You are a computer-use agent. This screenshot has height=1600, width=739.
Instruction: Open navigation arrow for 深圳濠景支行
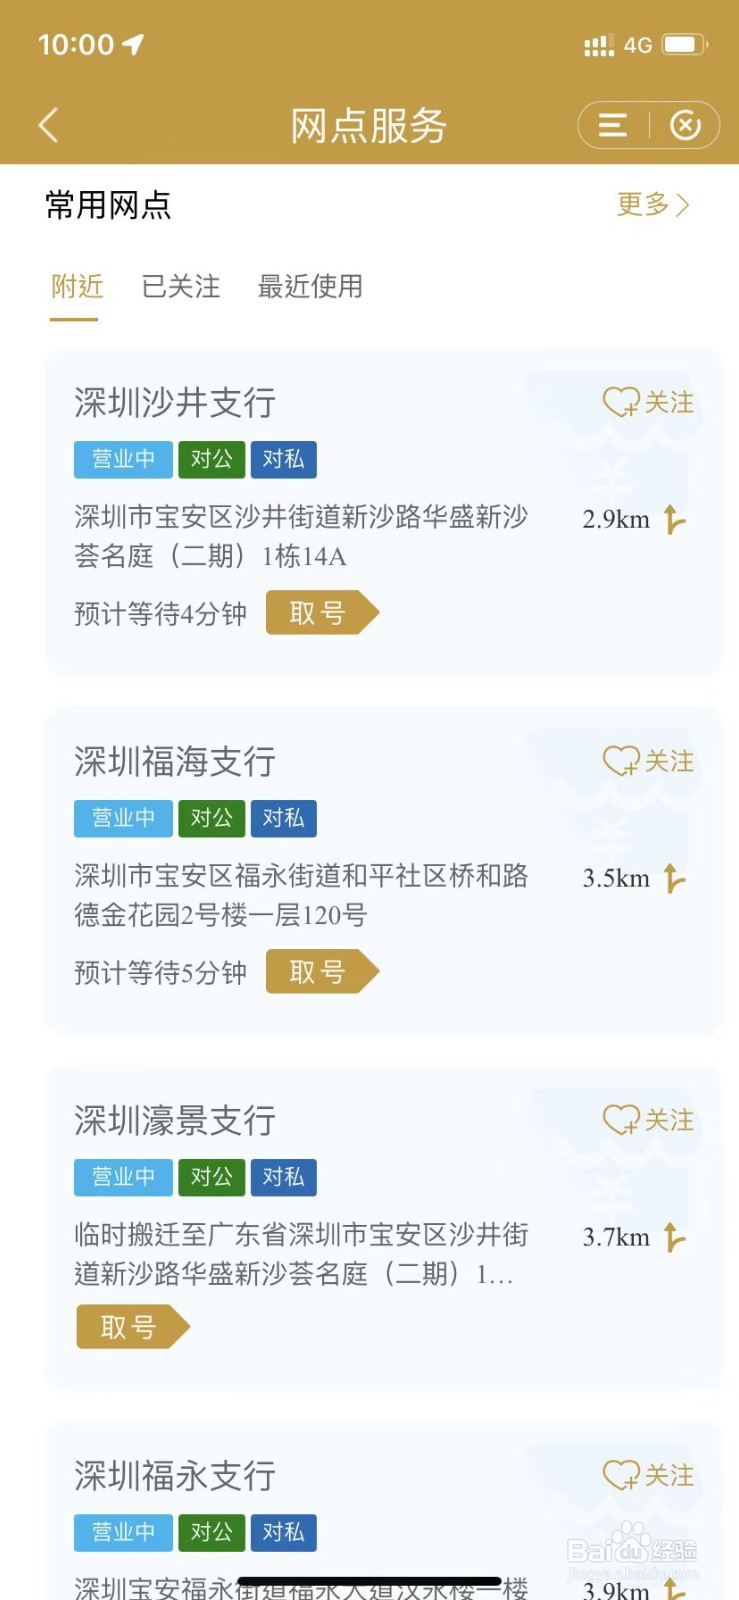pyautogui.click(x=675, y=1237)
